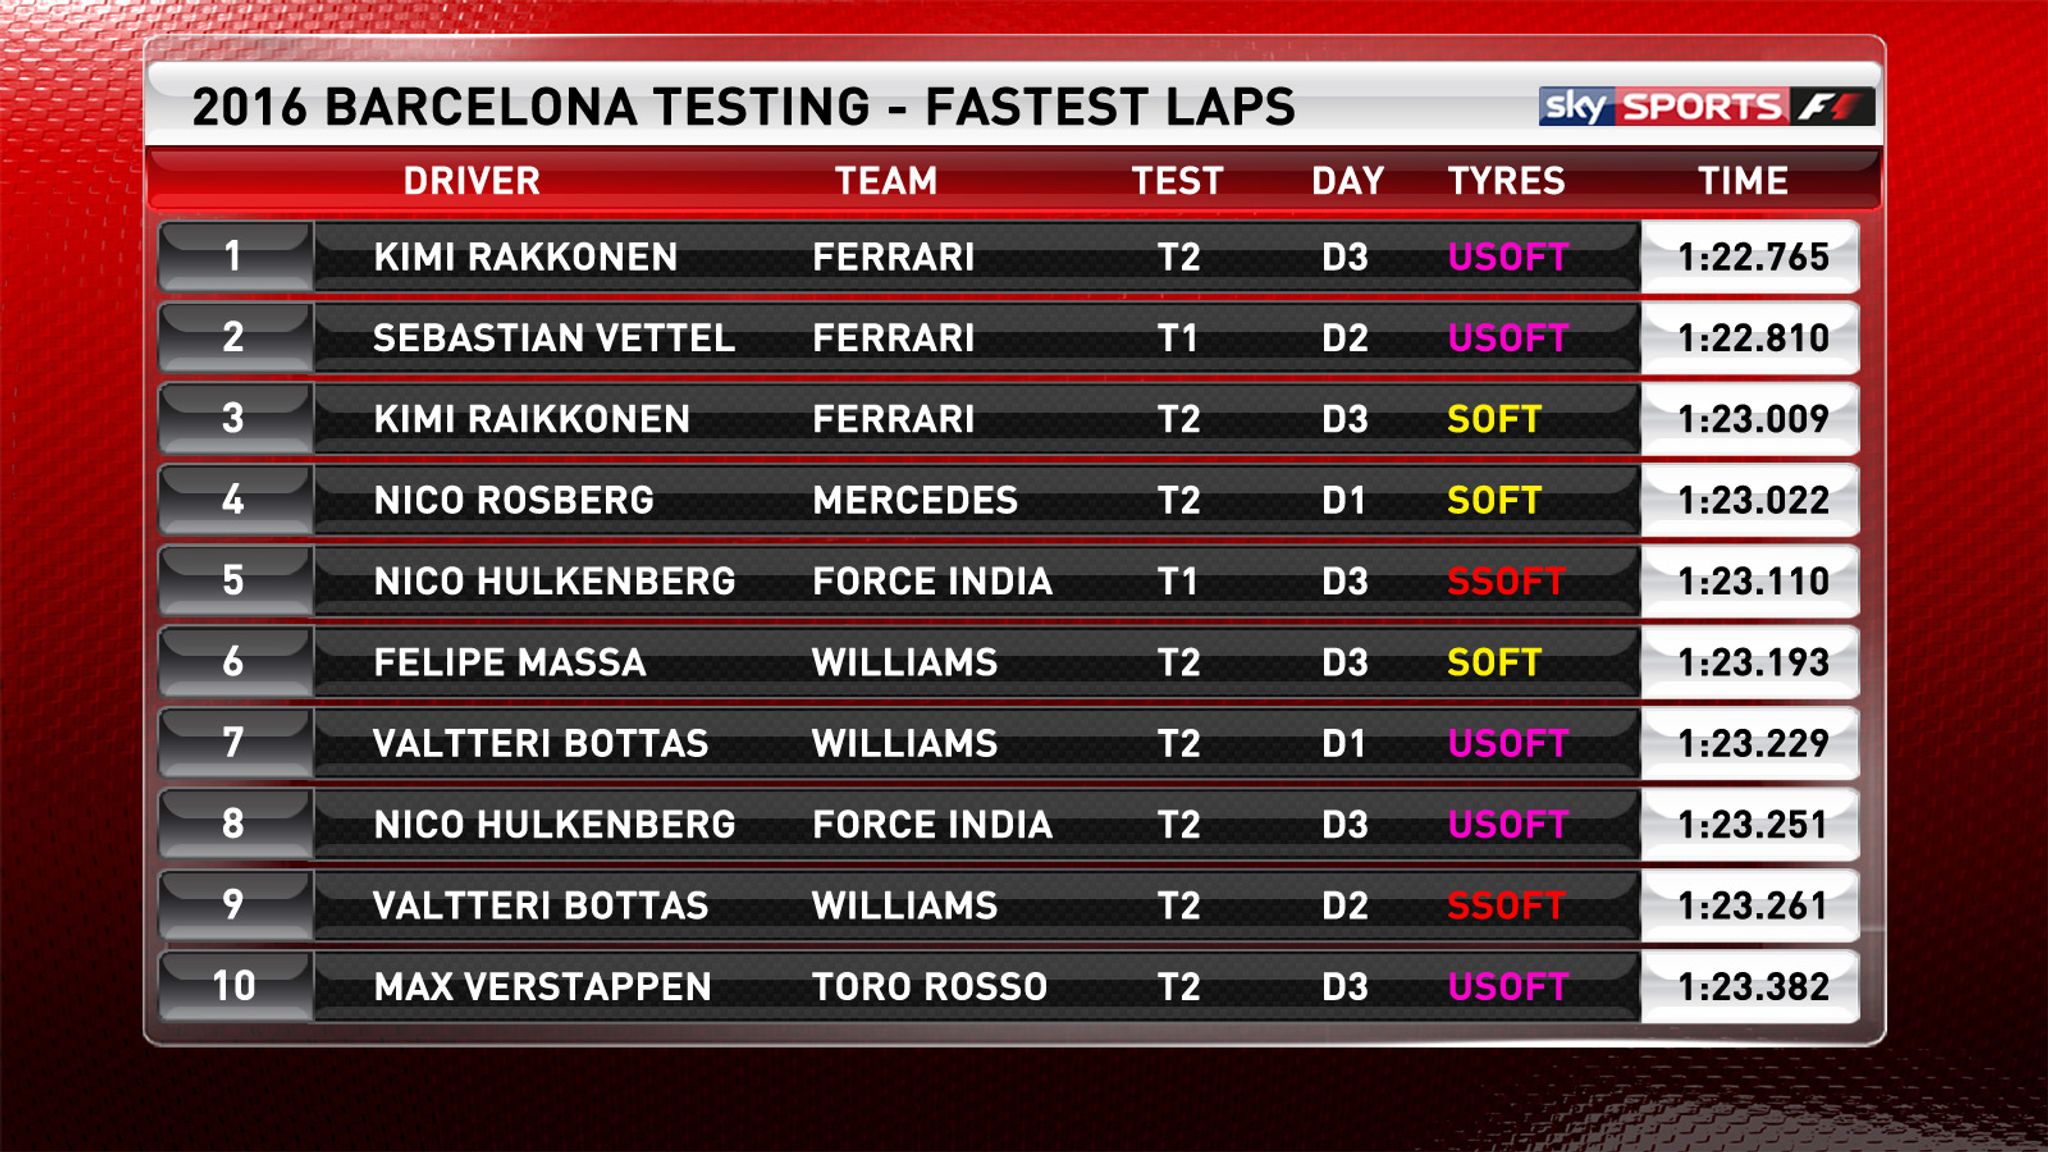Viewport: 2048px width, 1152px height.
Task: Select the TEAM column header
Action: pyautogui.click(x=886, y=181)
